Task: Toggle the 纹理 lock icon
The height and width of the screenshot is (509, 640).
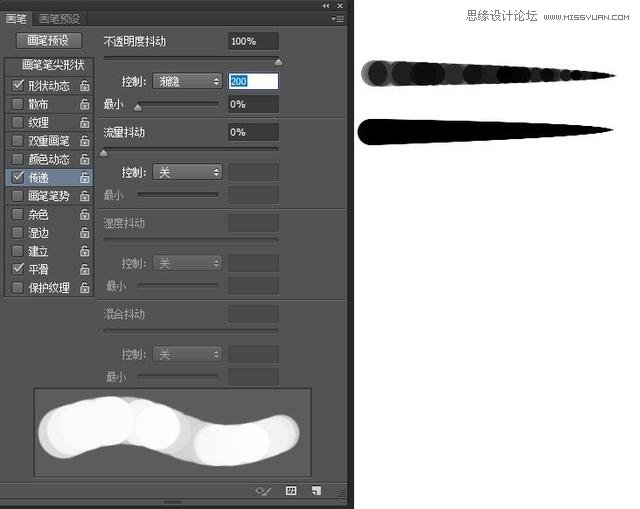Action: 84,122
